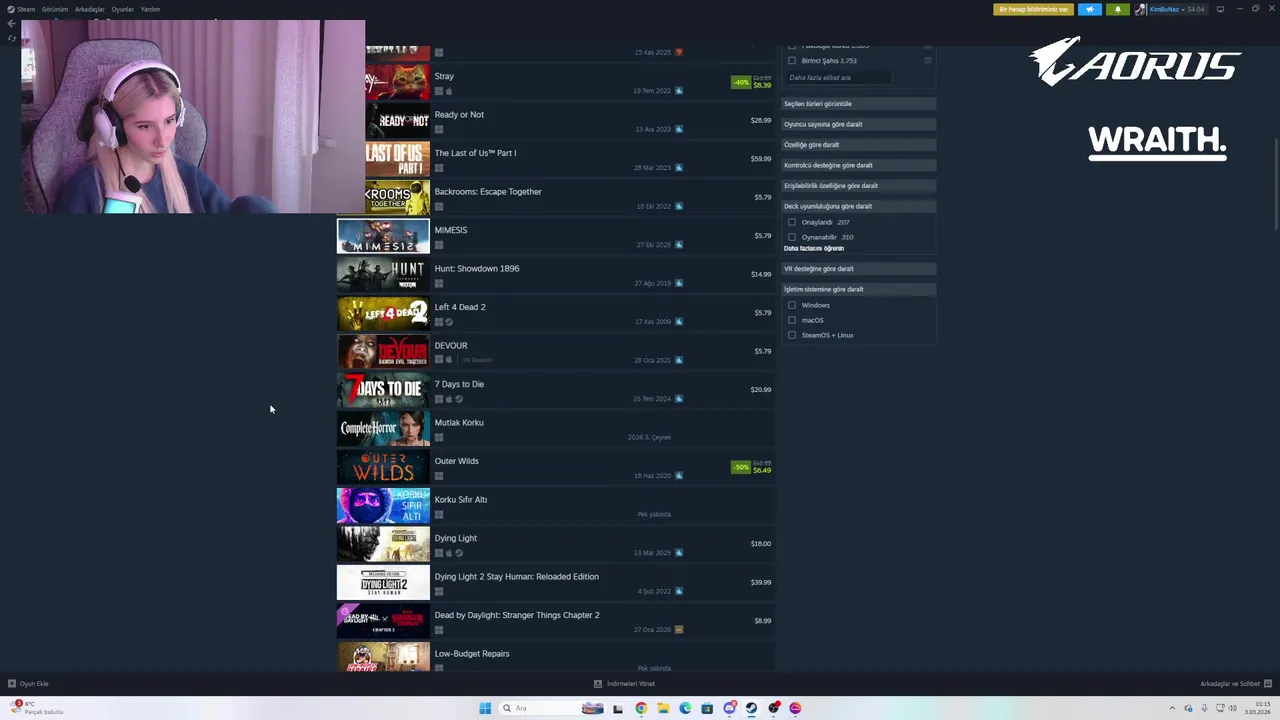Click the Dying Light $18.00 price
Screen dimensions: 1280x720
click(x=761, y=544)
